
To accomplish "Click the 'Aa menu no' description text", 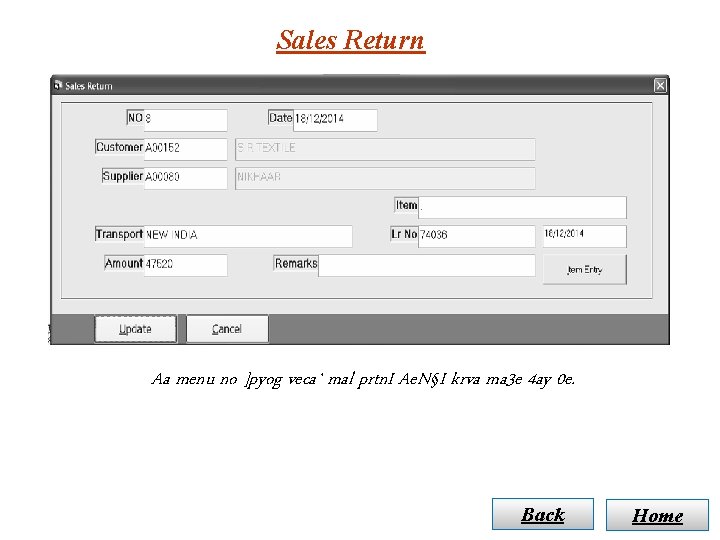I will 363,380.
